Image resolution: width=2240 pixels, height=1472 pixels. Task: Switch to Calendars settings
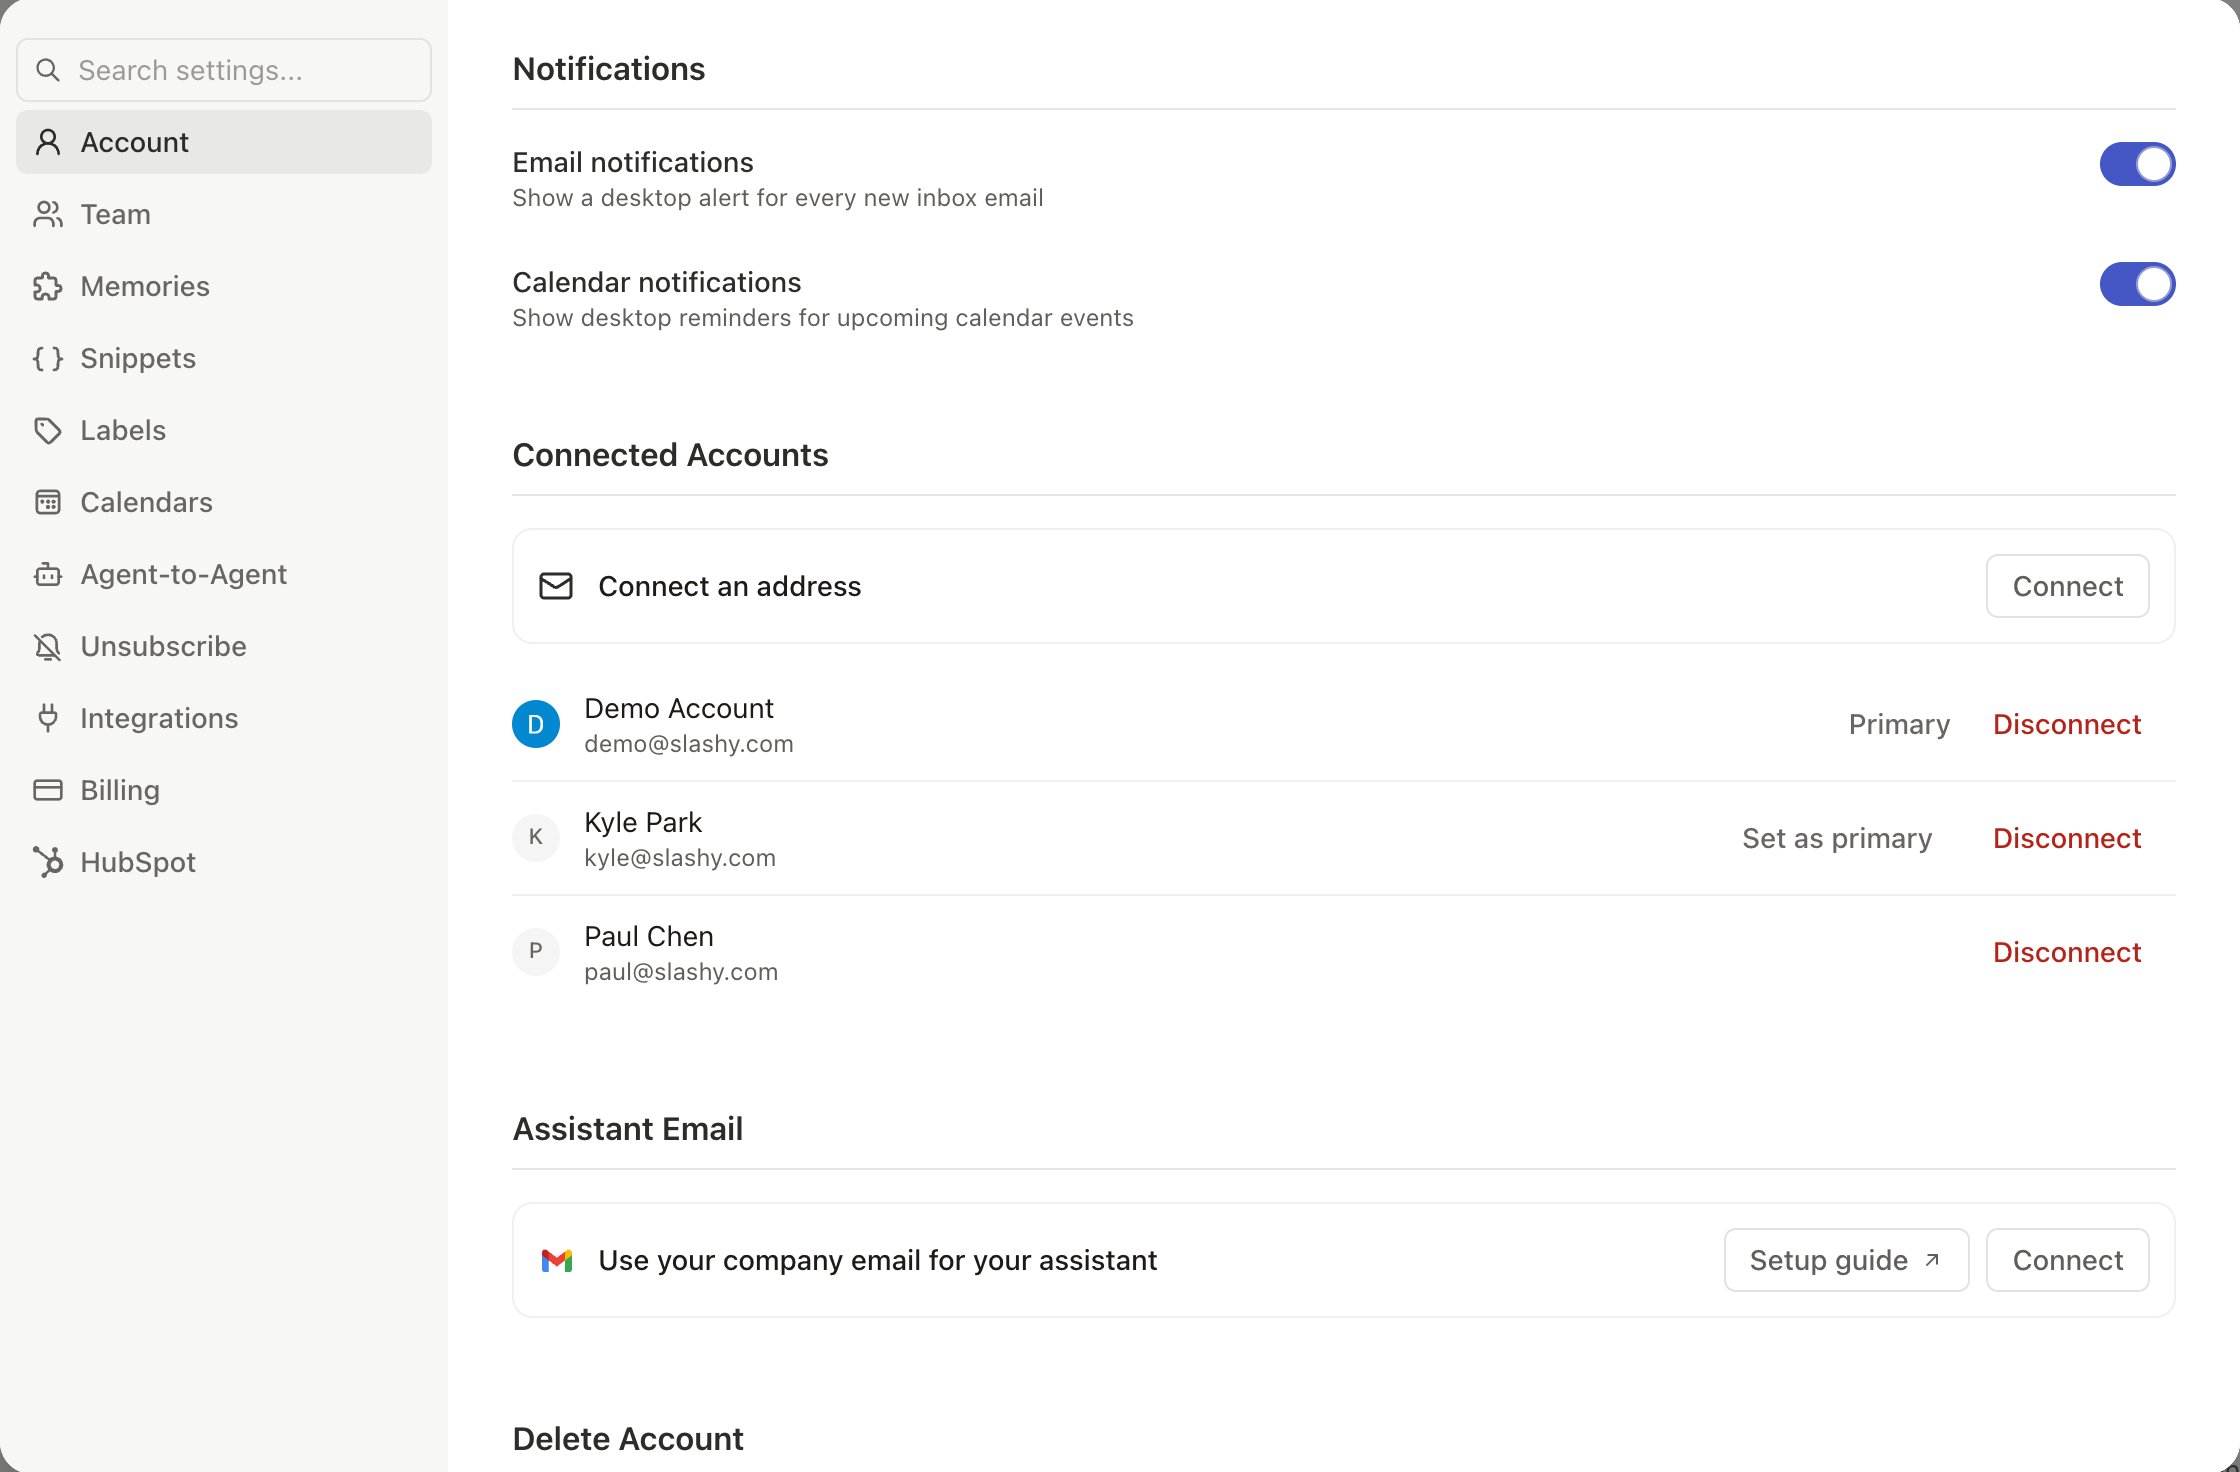click(x=224, y=502)
